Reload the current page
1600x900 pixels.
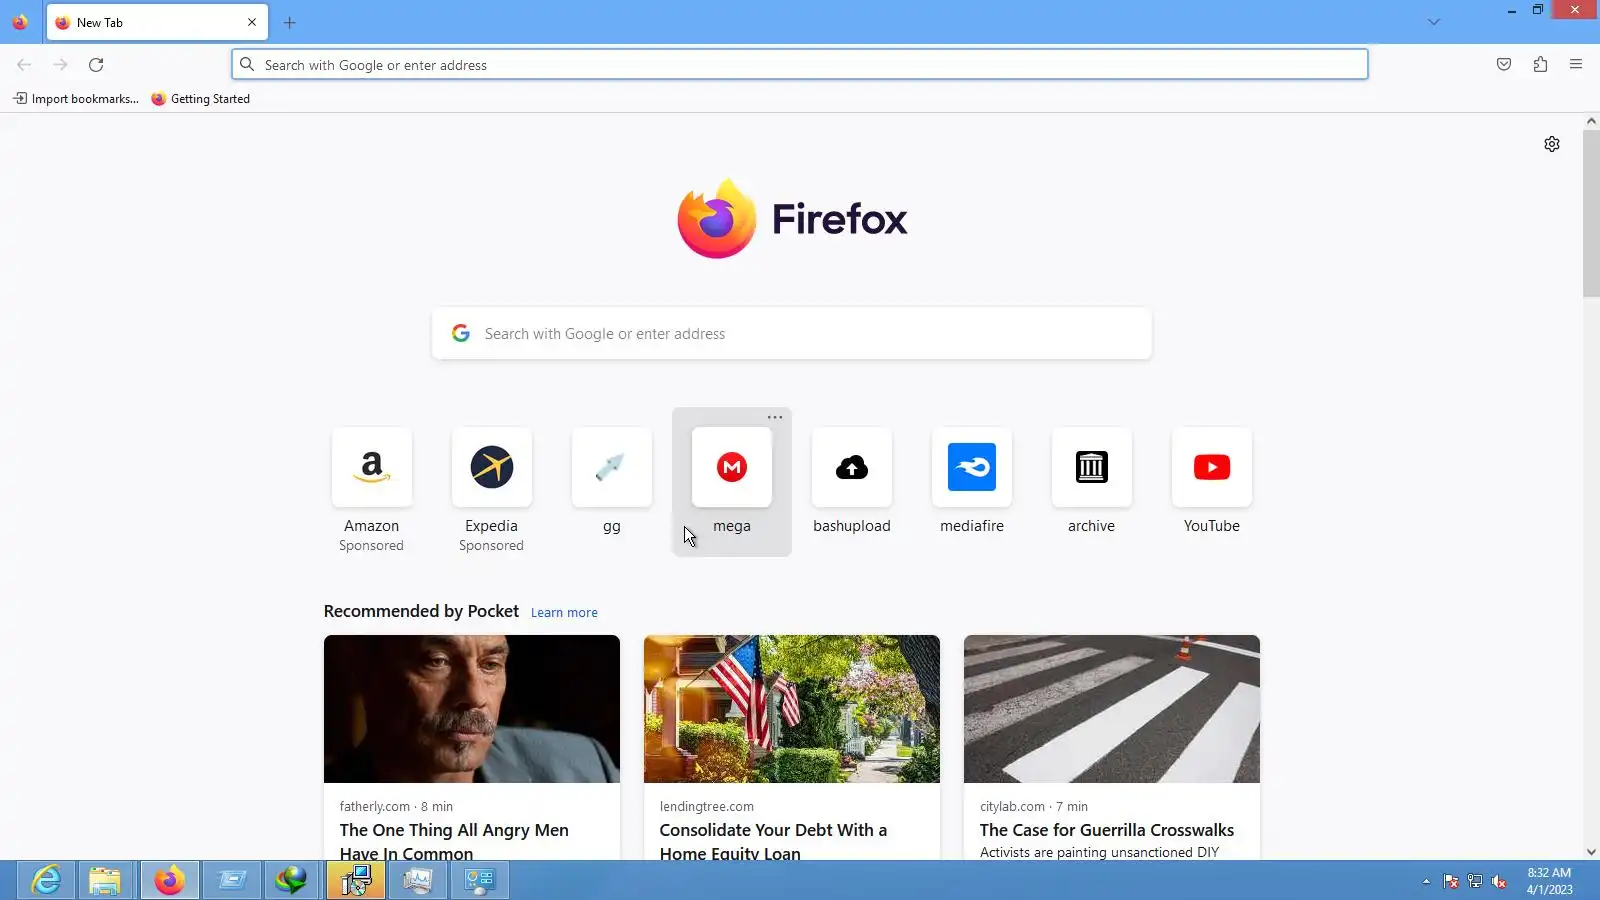96,65
